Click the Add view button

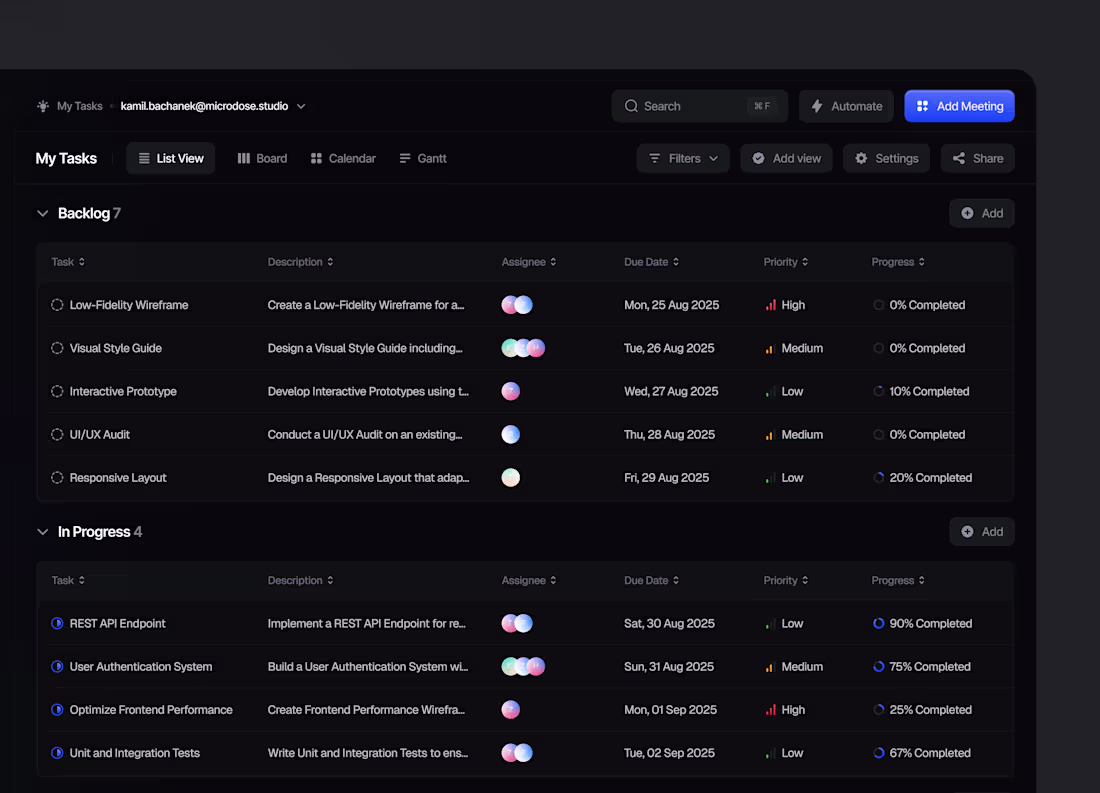[786, 158]
